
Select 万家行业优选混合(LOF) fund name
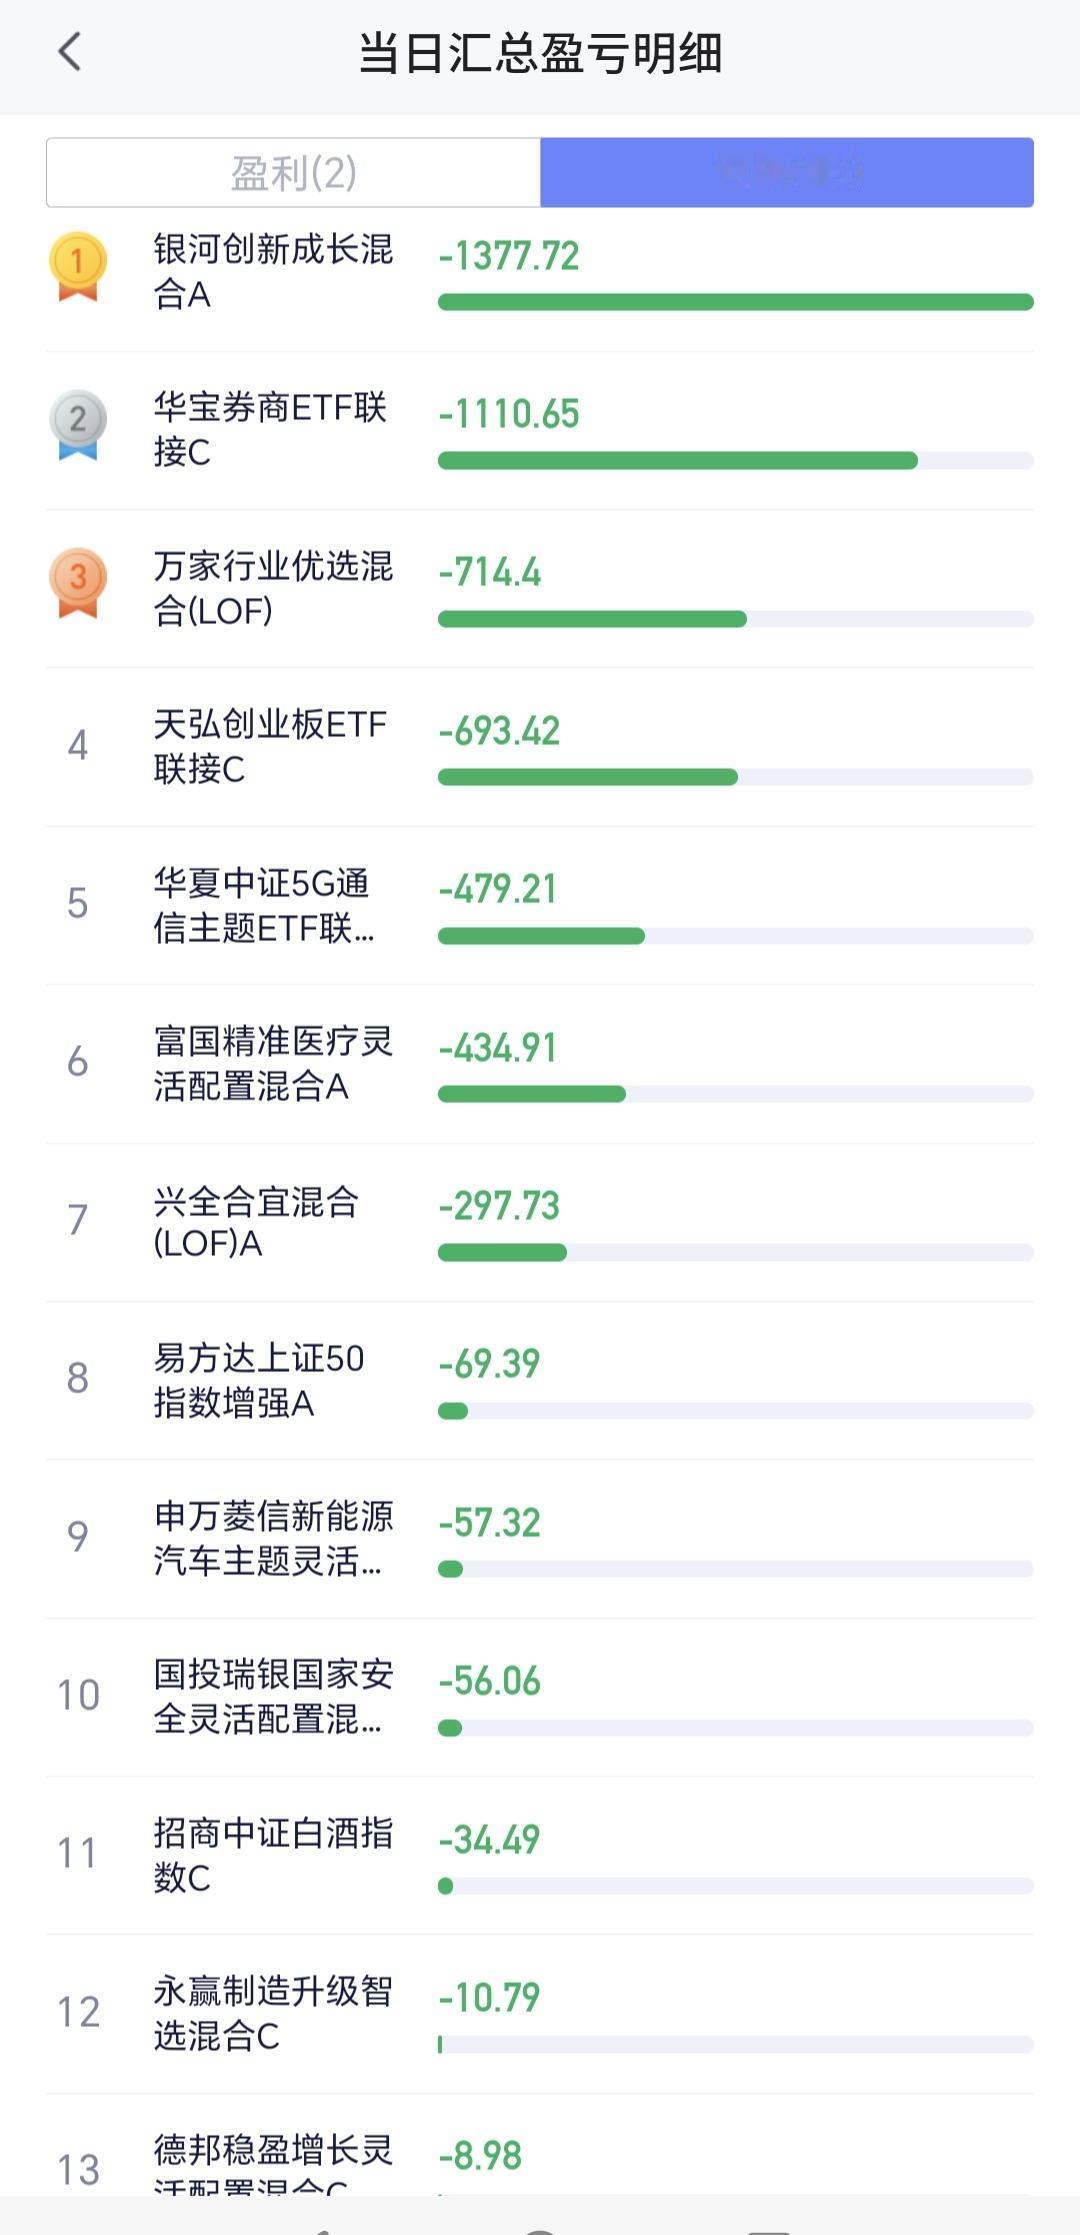[x=272, y=588]
